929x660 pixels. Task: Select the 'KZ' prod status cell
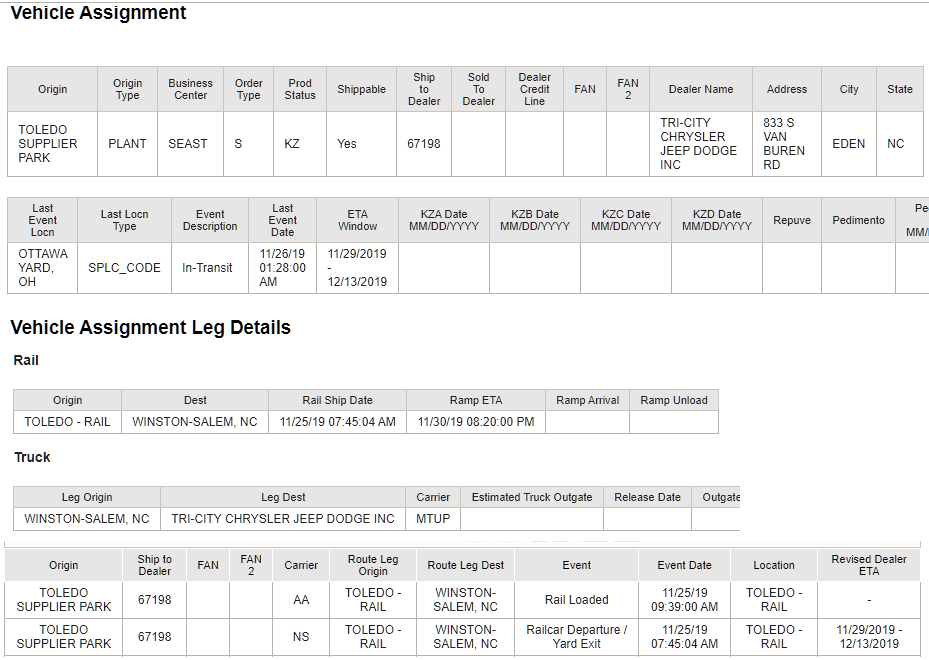[x=300, y=143]
